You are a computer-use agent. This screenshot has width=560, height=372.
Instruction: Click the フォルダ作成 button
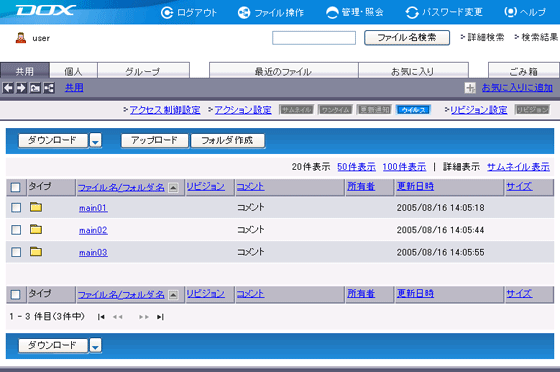point(228,140)
